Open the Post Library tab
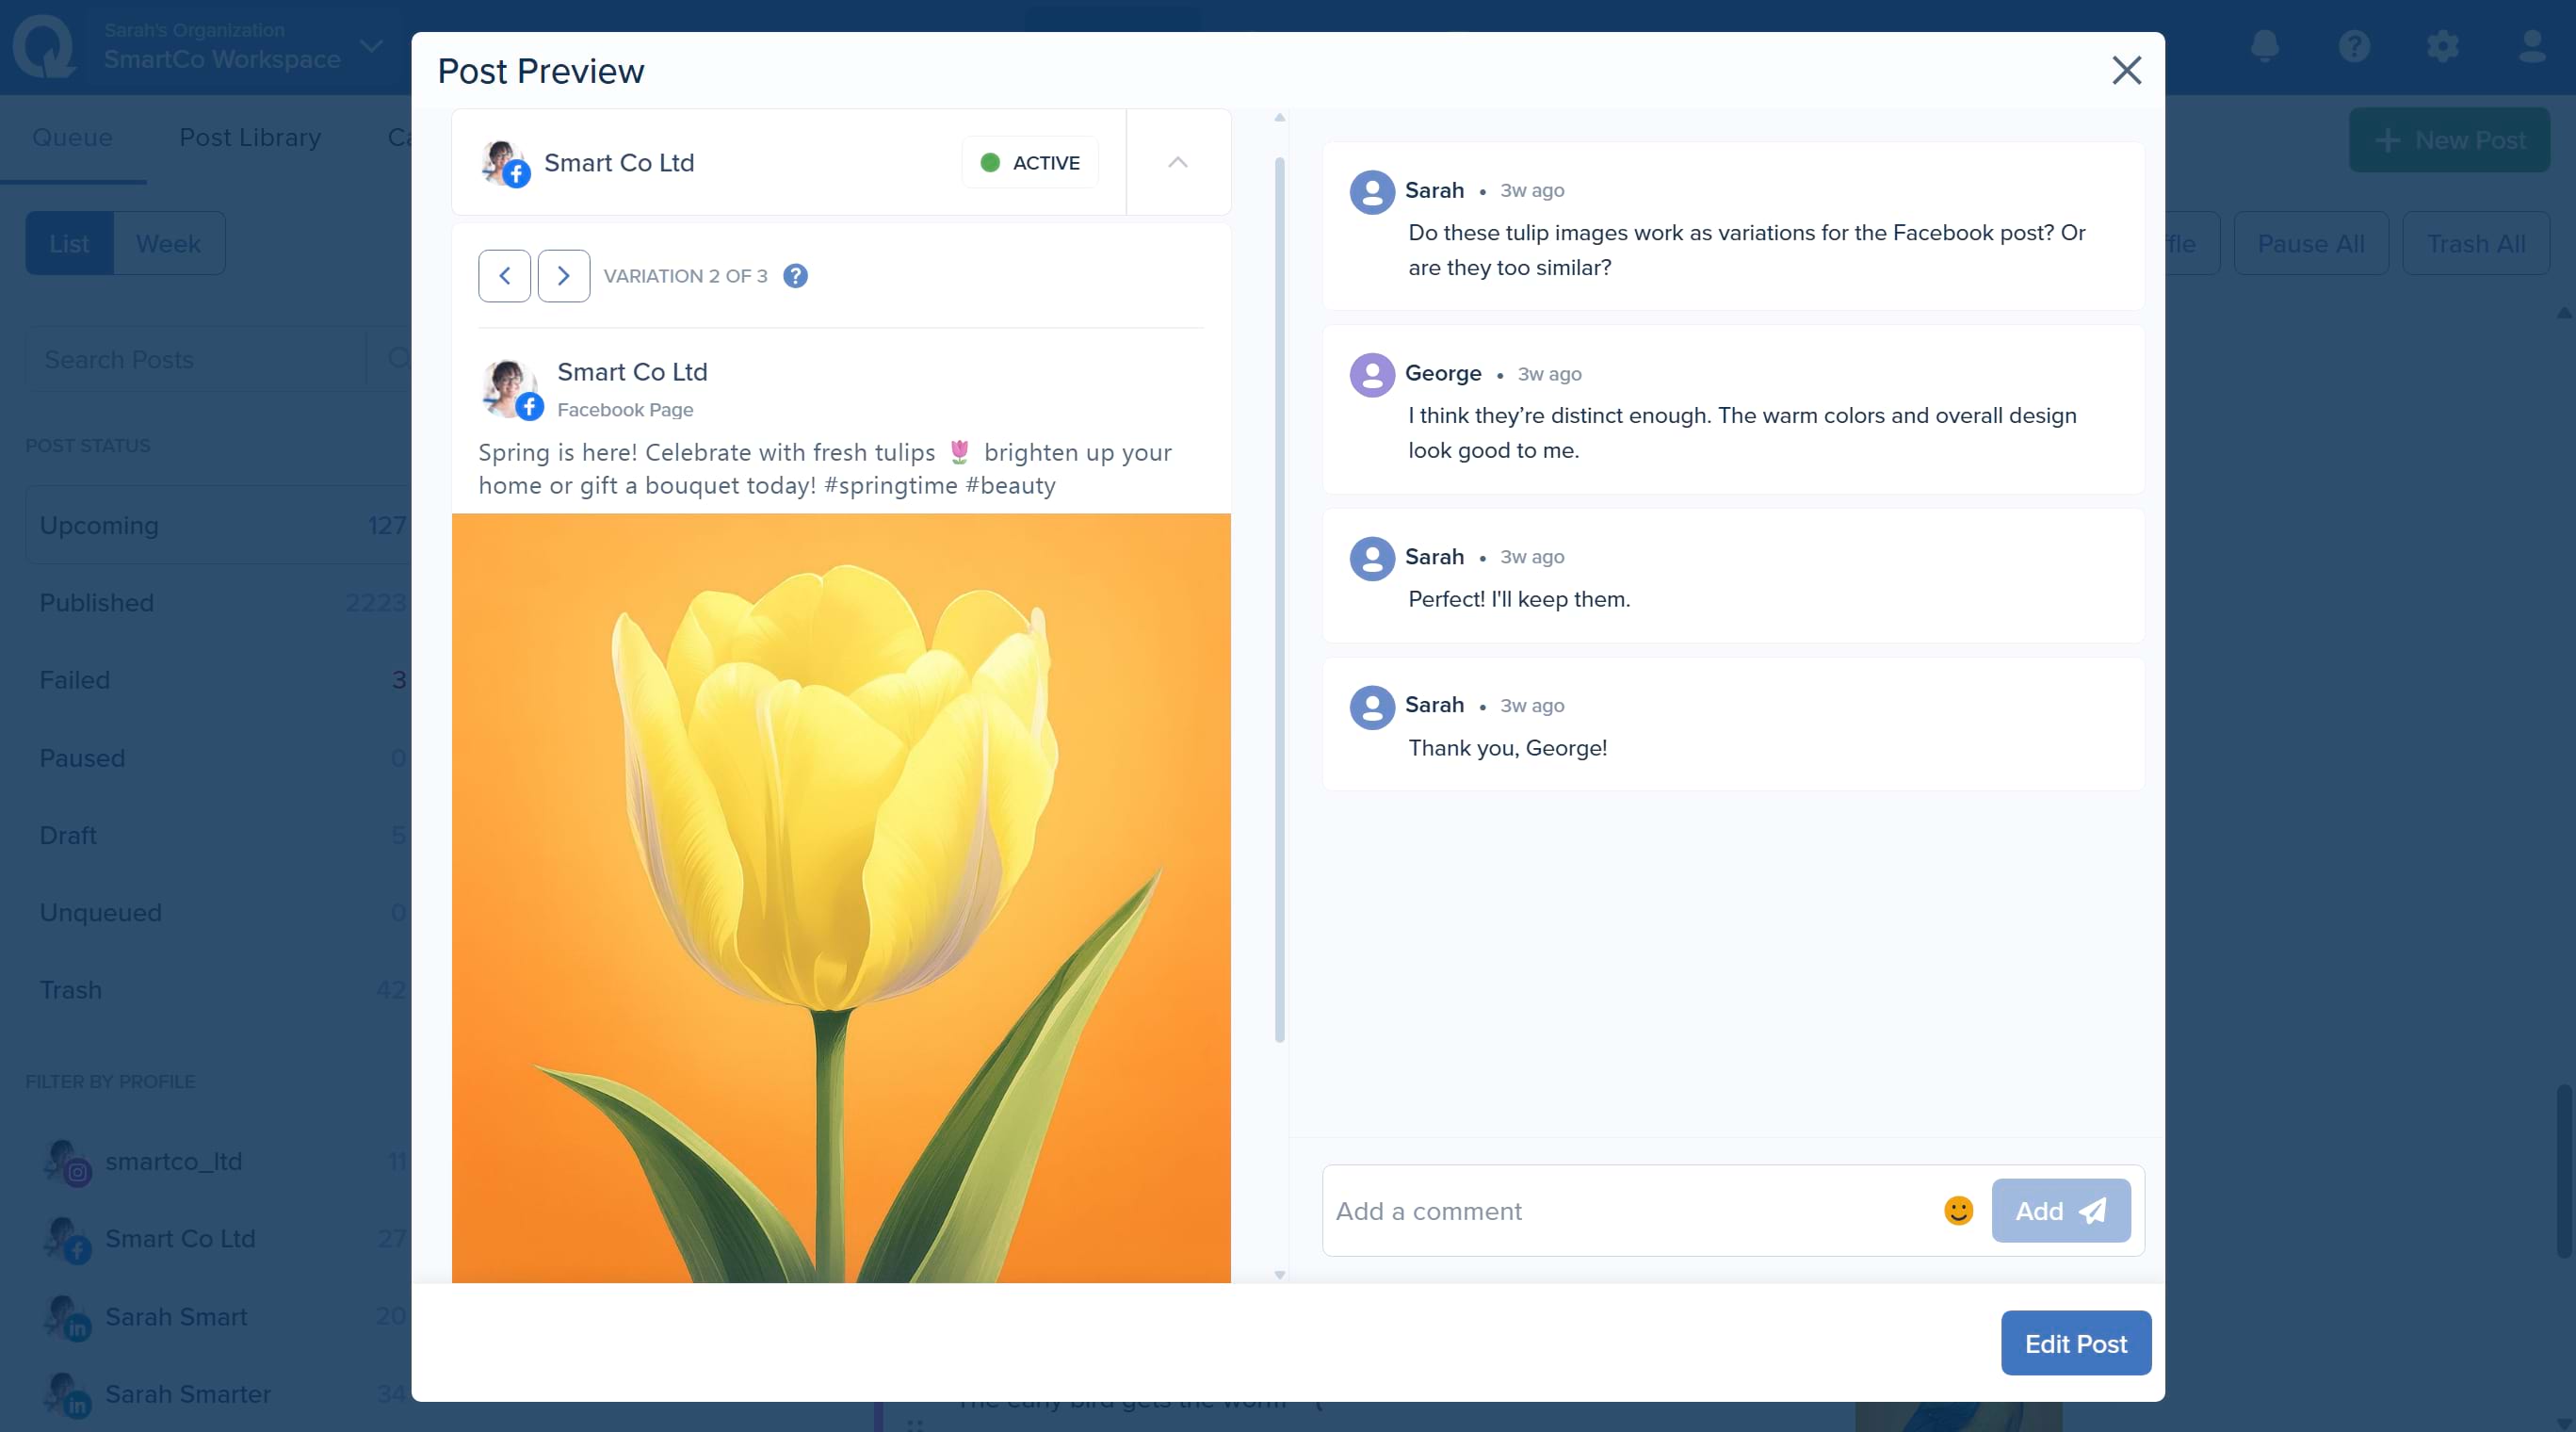The image size is (2576, 1432). coord(250,137)
